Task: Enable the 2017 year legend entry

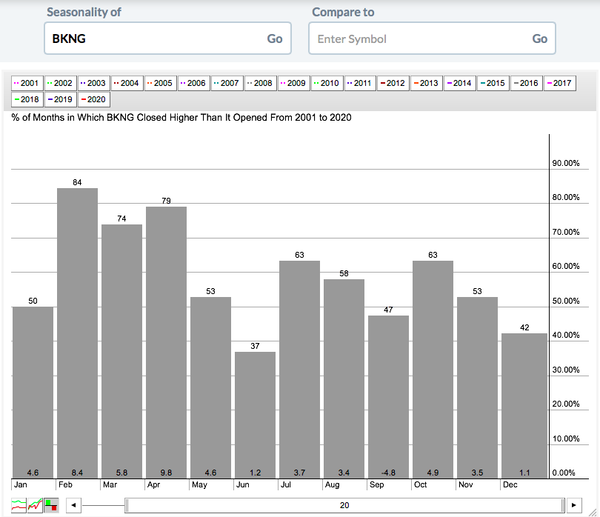Action: pyautogui.click(x=564, y=83)
